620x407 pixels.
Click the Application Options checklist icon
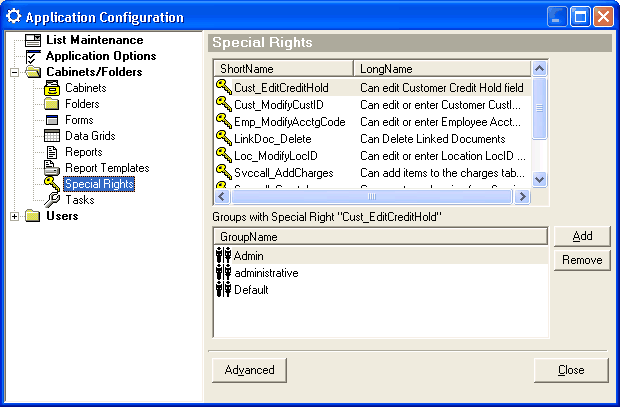[33, 56]
